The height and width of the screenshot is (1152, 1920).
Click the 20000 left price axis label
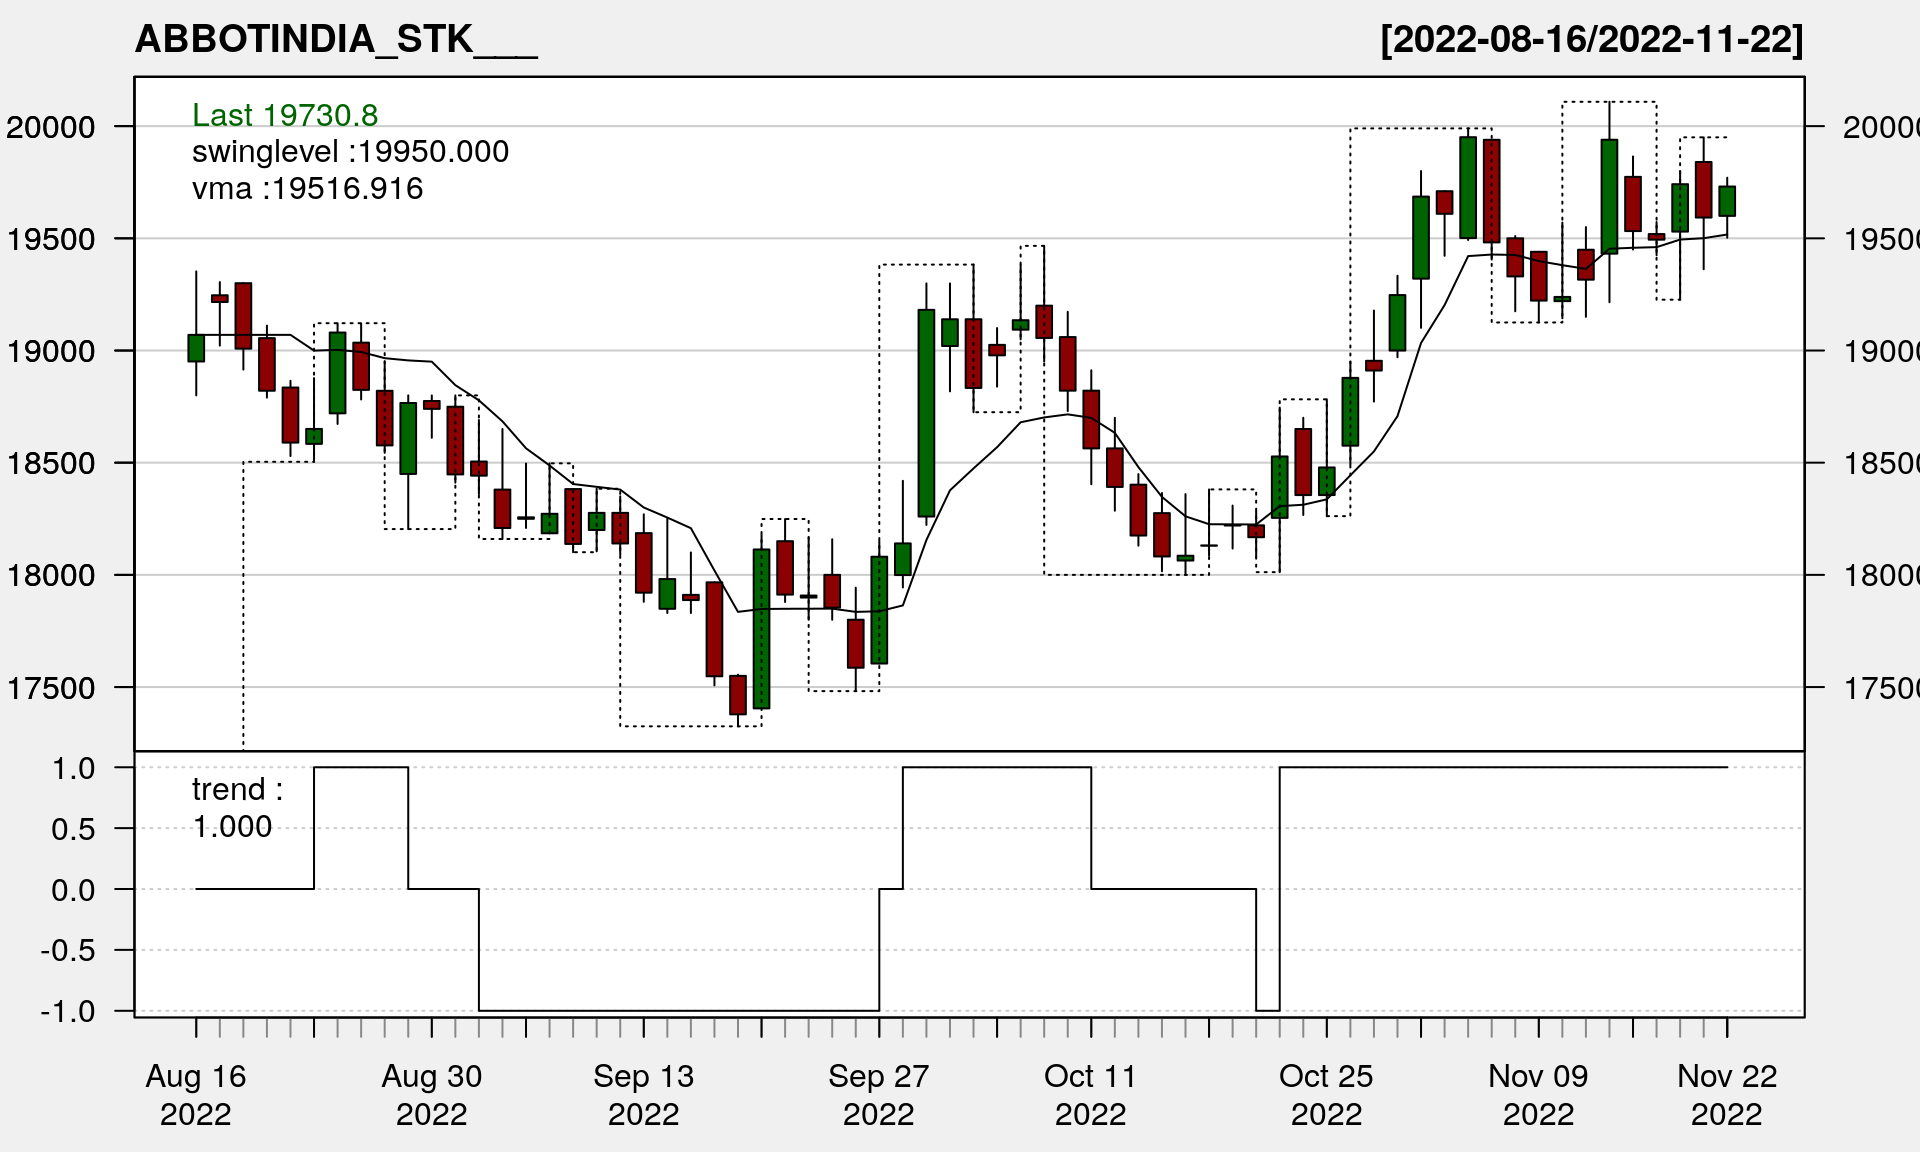(51, 128)
